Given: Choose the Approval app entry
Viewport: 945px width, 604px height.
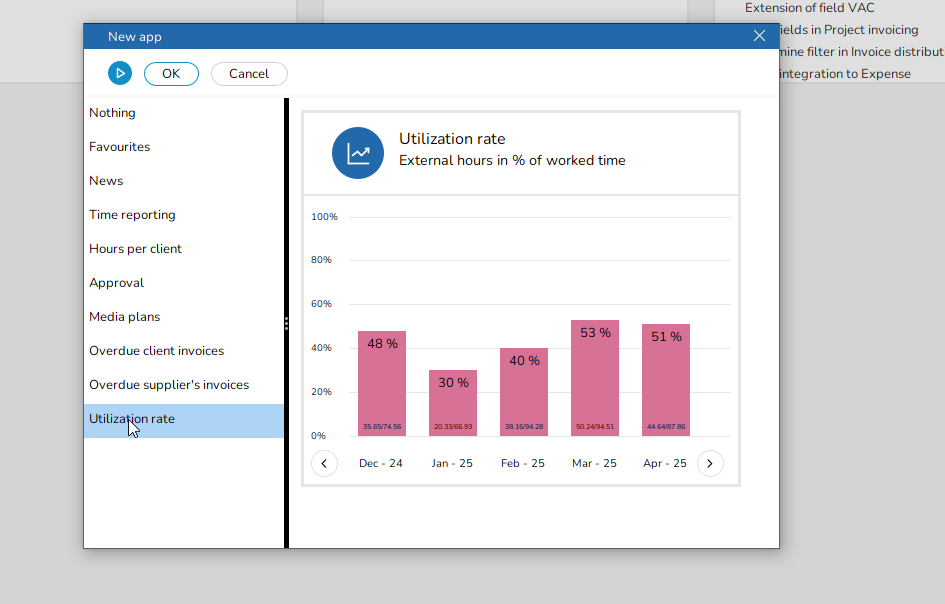Looking at the screenshot, I should pos(116,283).
